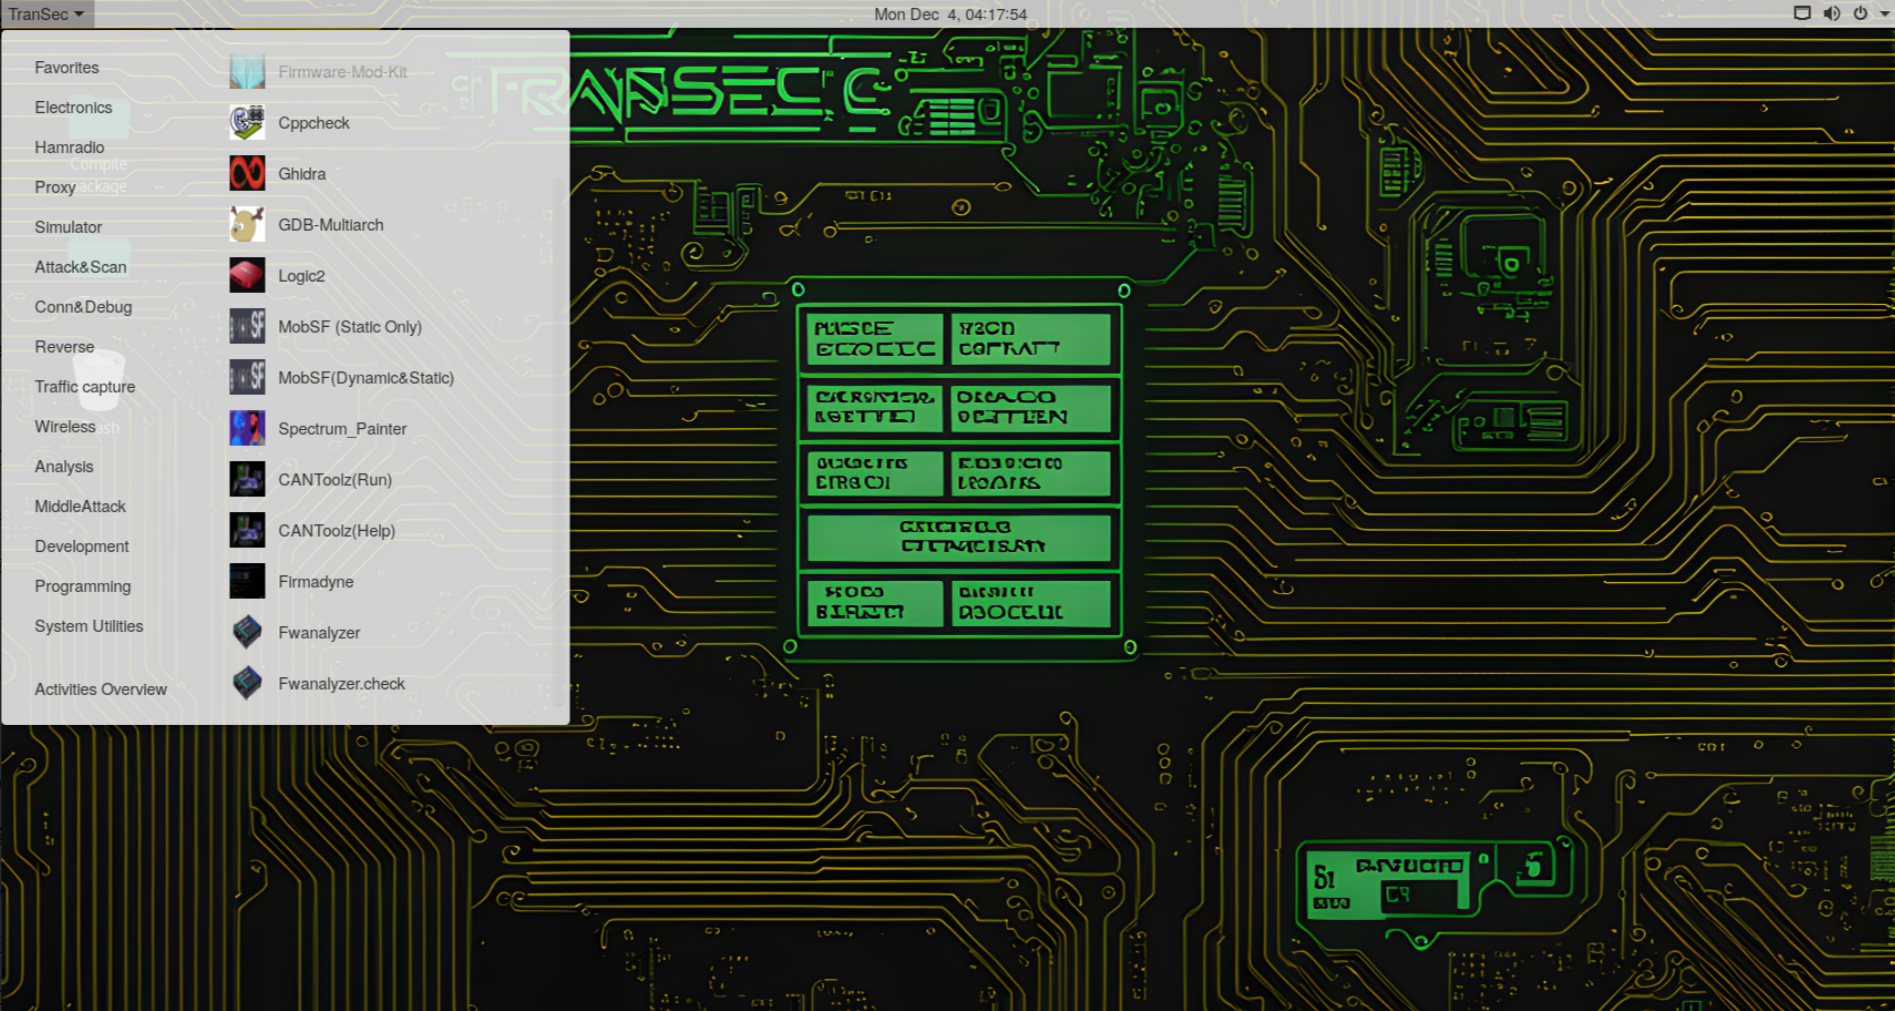Open the Firmware-Mod-Kit icon
Viewport: 1895px width, 1011px height.
coord(247,72)
